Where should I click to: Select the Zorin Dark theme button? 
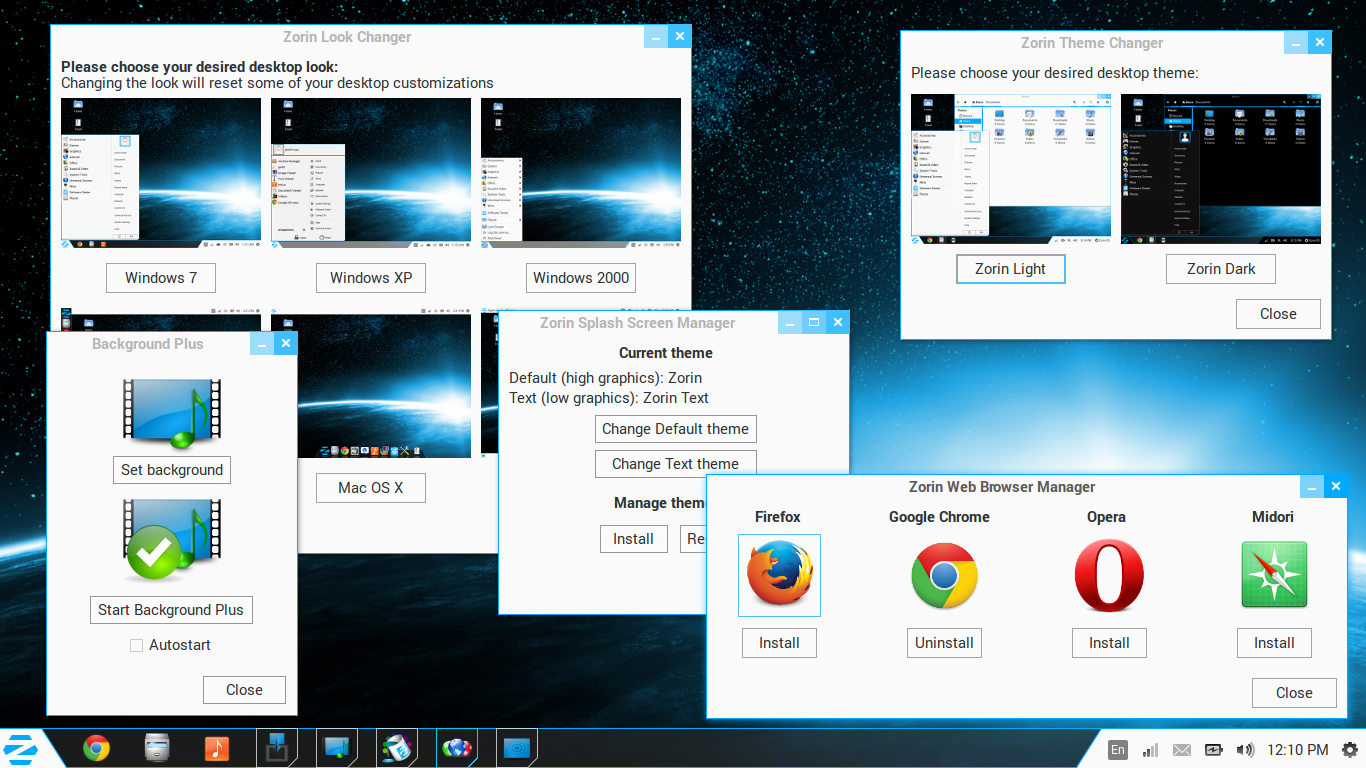(x=1221, y=269)
